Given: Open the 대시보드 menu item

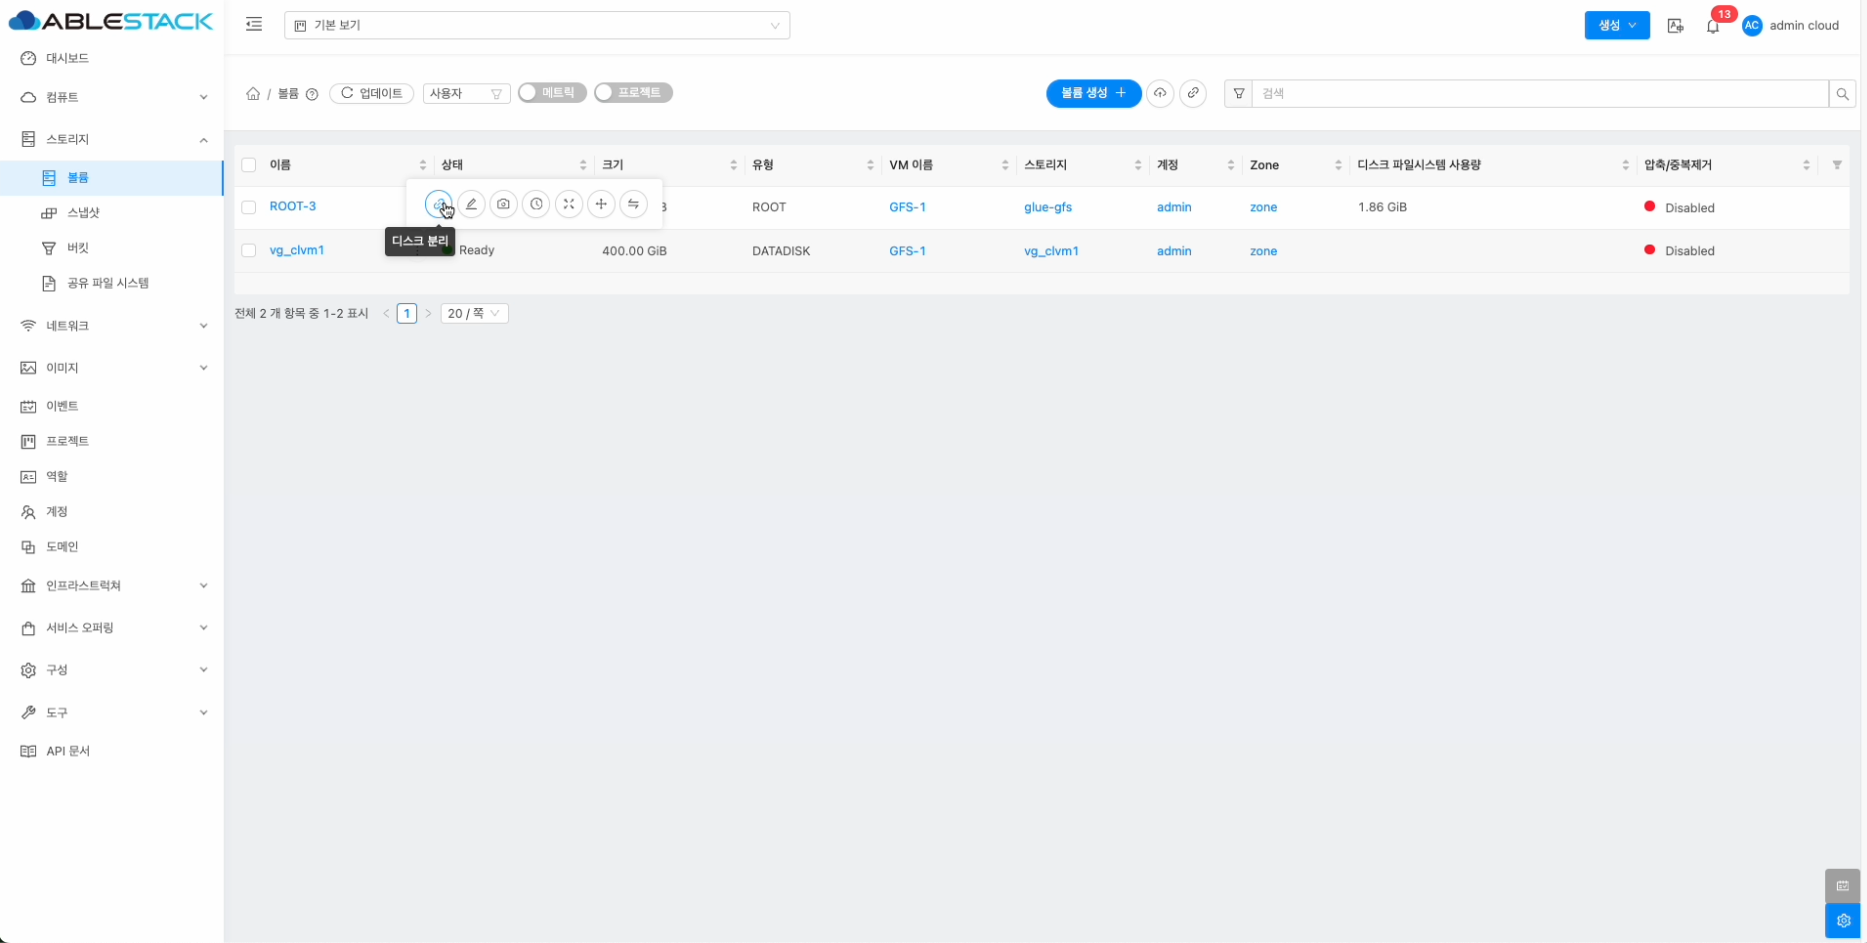Looking at the screenshot, I should [67, 59].
